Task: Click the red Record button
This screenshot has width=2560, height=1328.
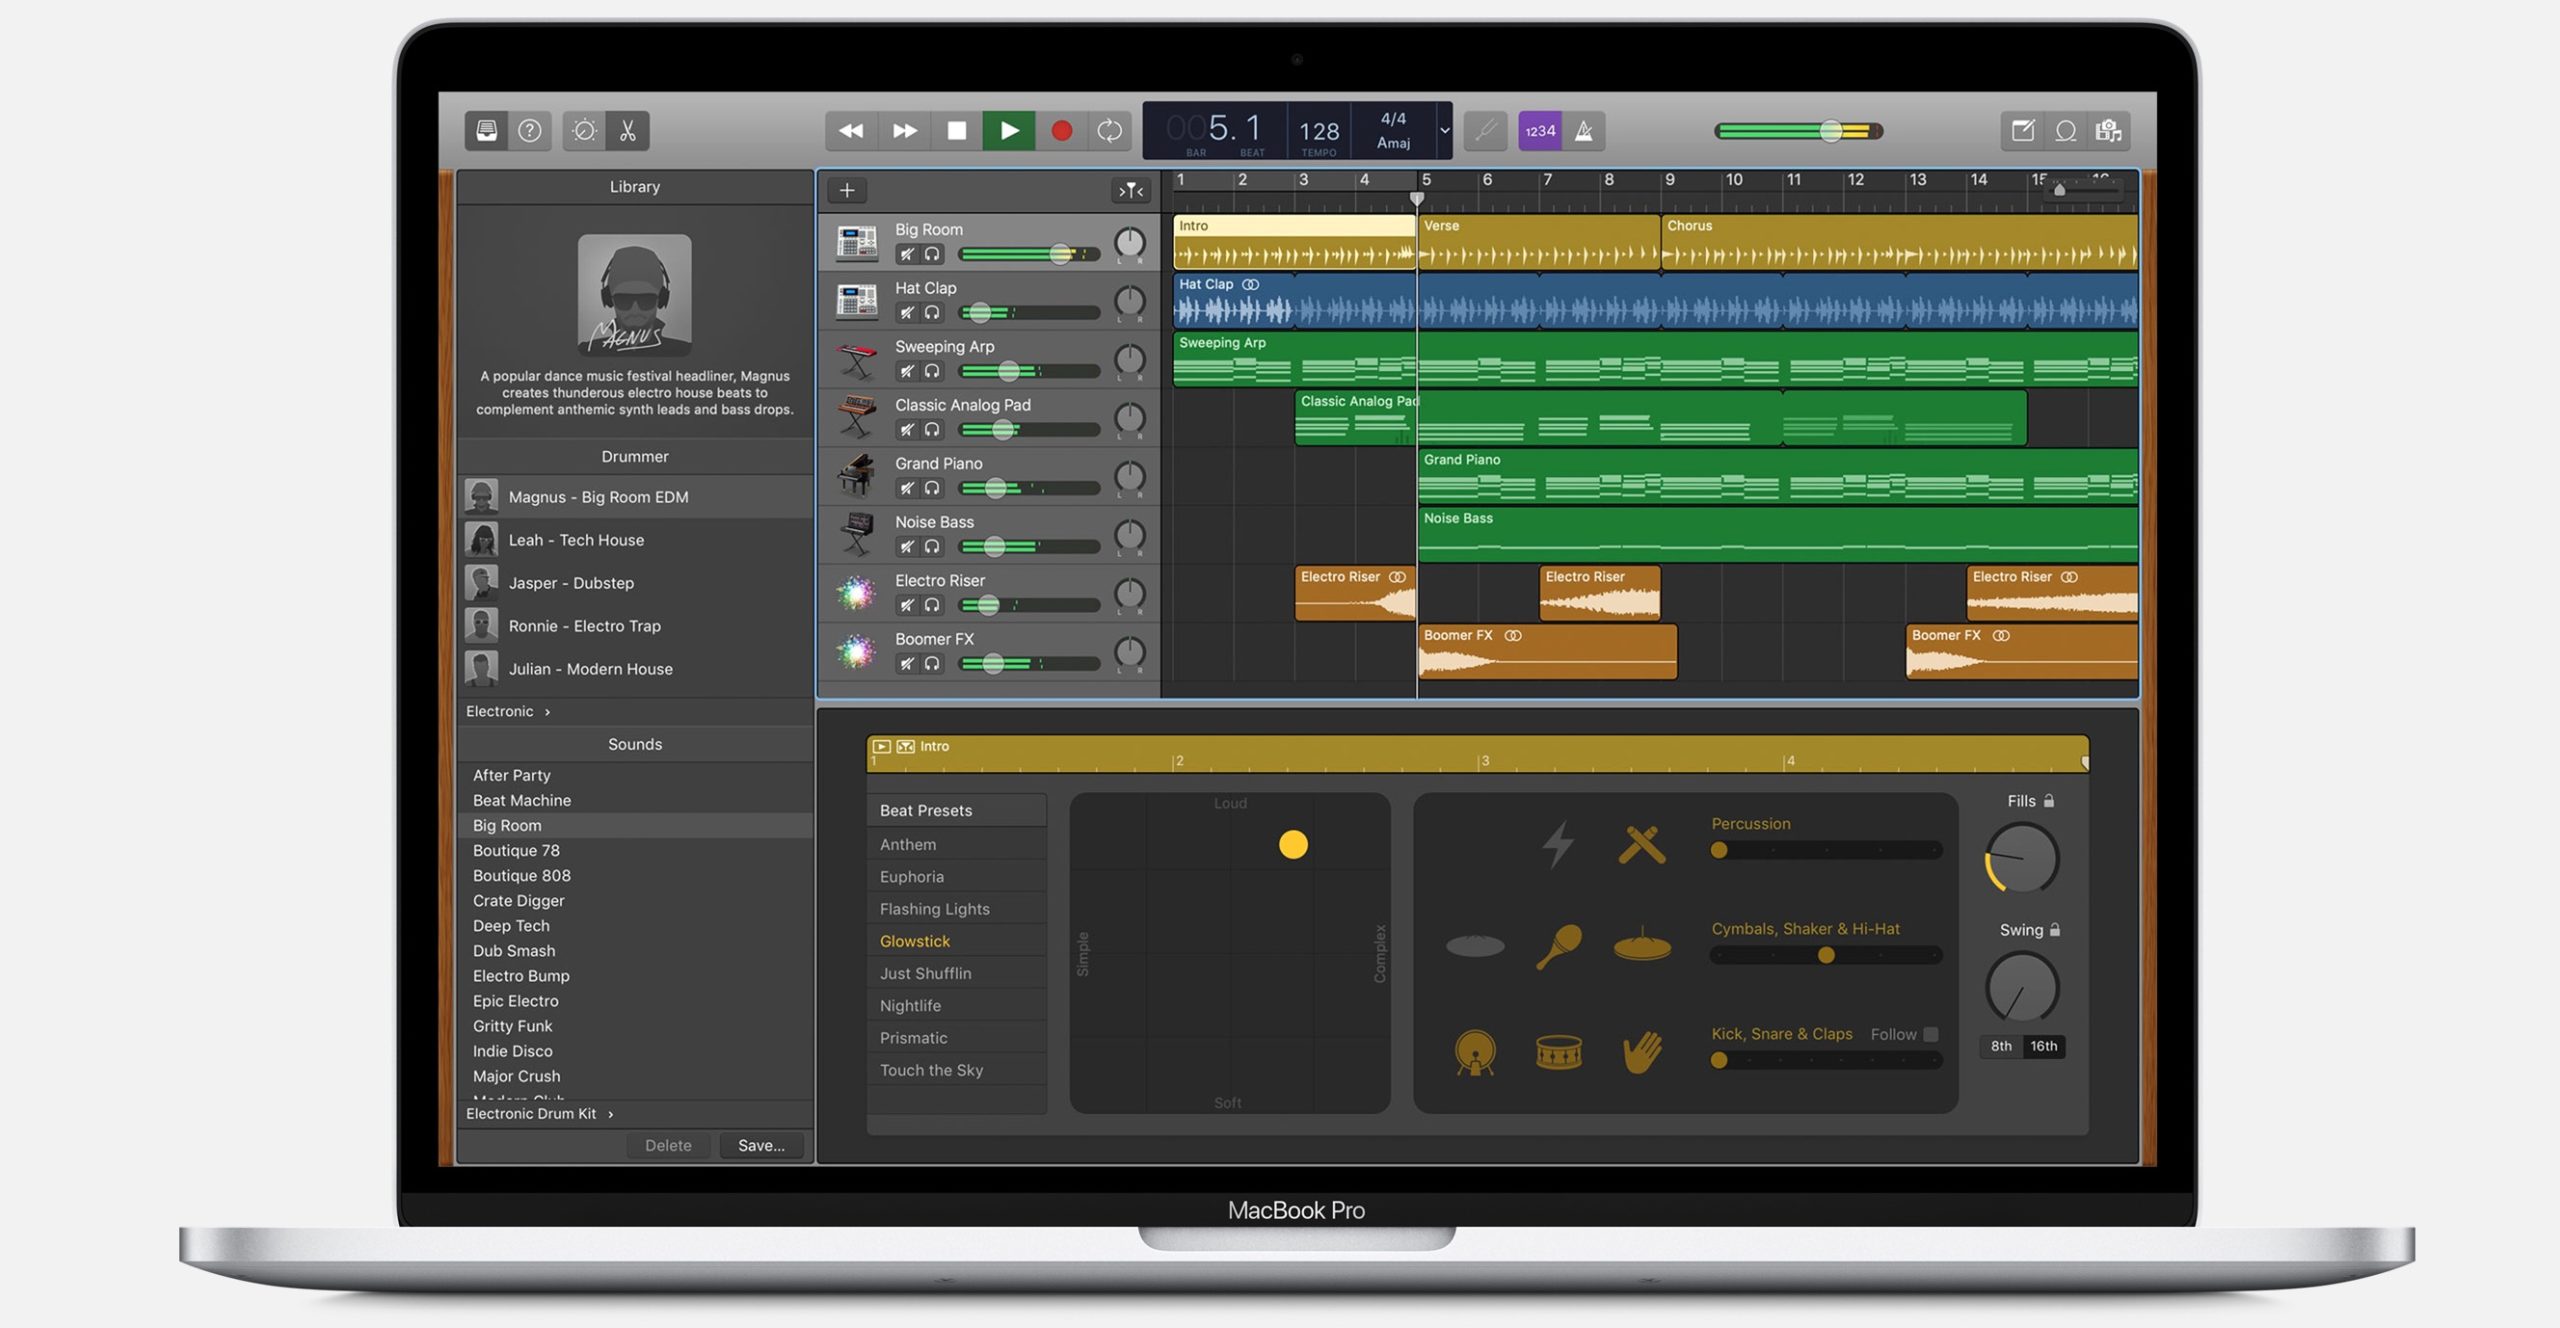Action: coord(1062,131)
